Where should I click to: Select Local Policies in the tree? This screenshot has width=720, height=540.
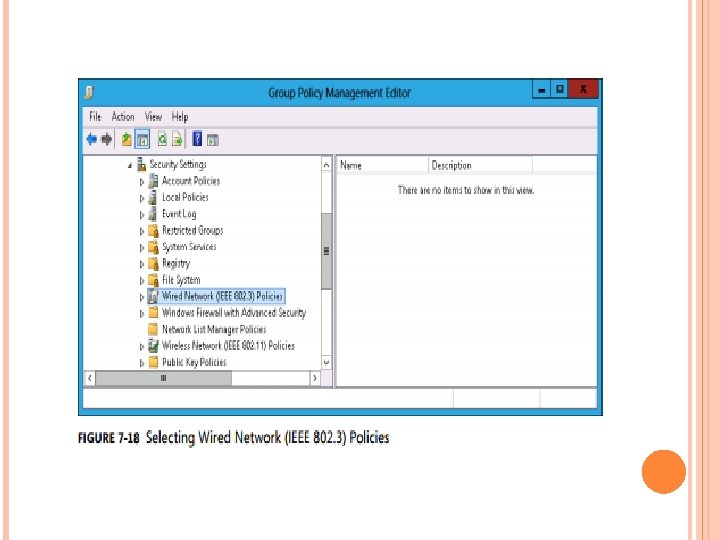pyautogui.click(x=185, y=197)
